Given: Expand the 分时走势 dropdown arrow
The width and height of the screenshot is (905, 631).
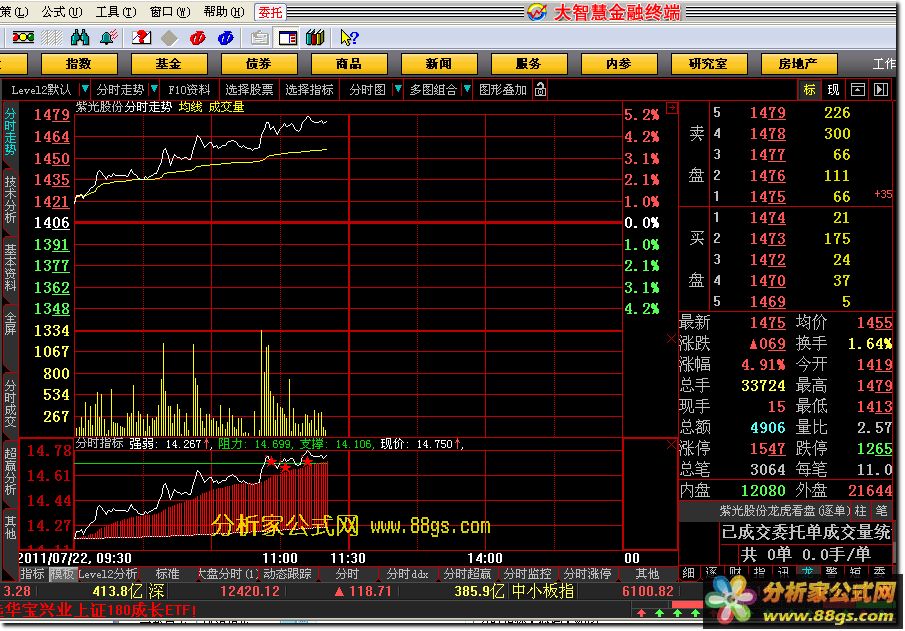Looking at the screenshot, I should coord(154,89).
